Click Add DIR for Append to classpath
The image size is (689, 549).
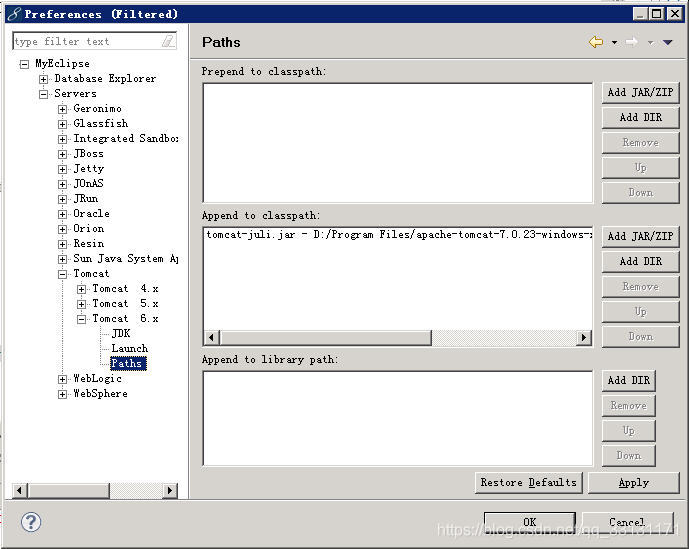pos(640,262)
